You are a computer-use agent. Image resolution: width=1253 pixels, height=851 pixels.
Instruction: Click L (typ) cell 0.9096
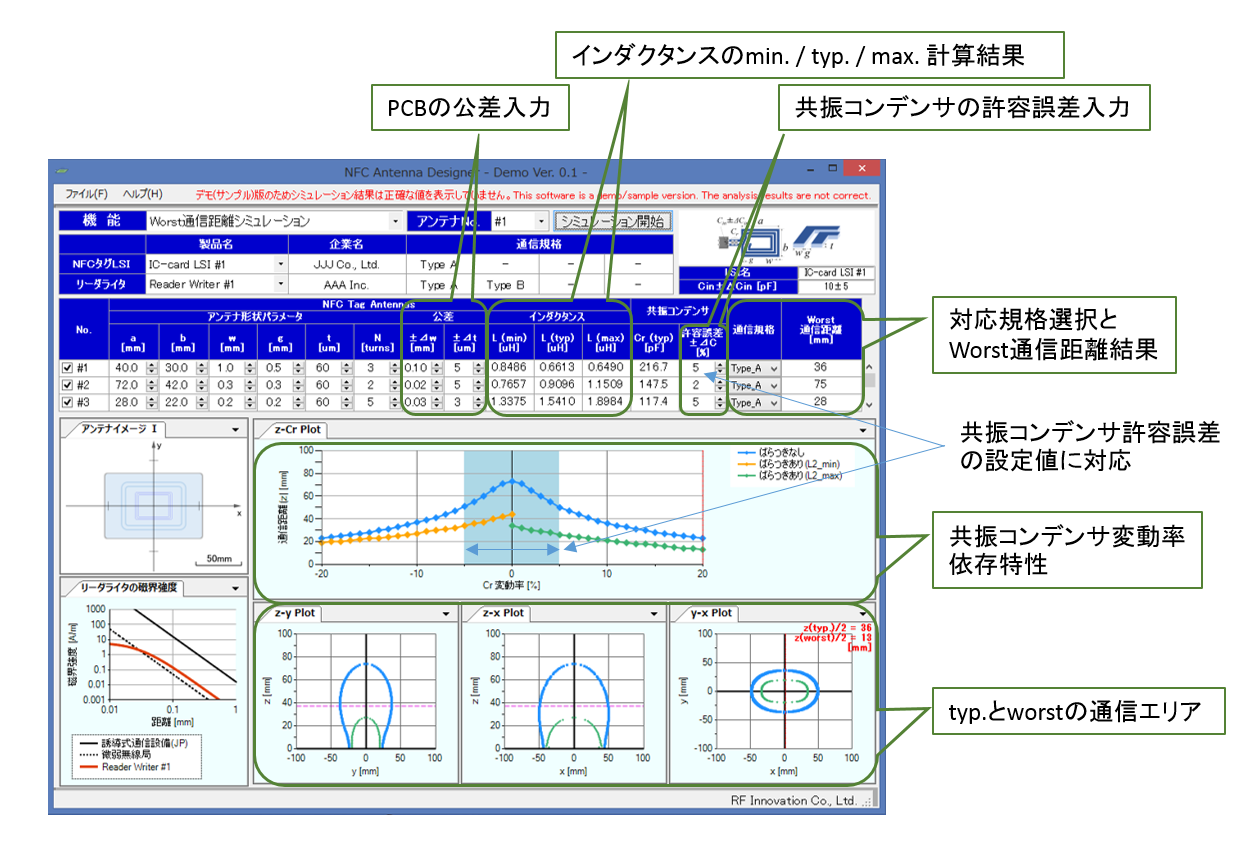pyautogui.click(x=558, y=385)
